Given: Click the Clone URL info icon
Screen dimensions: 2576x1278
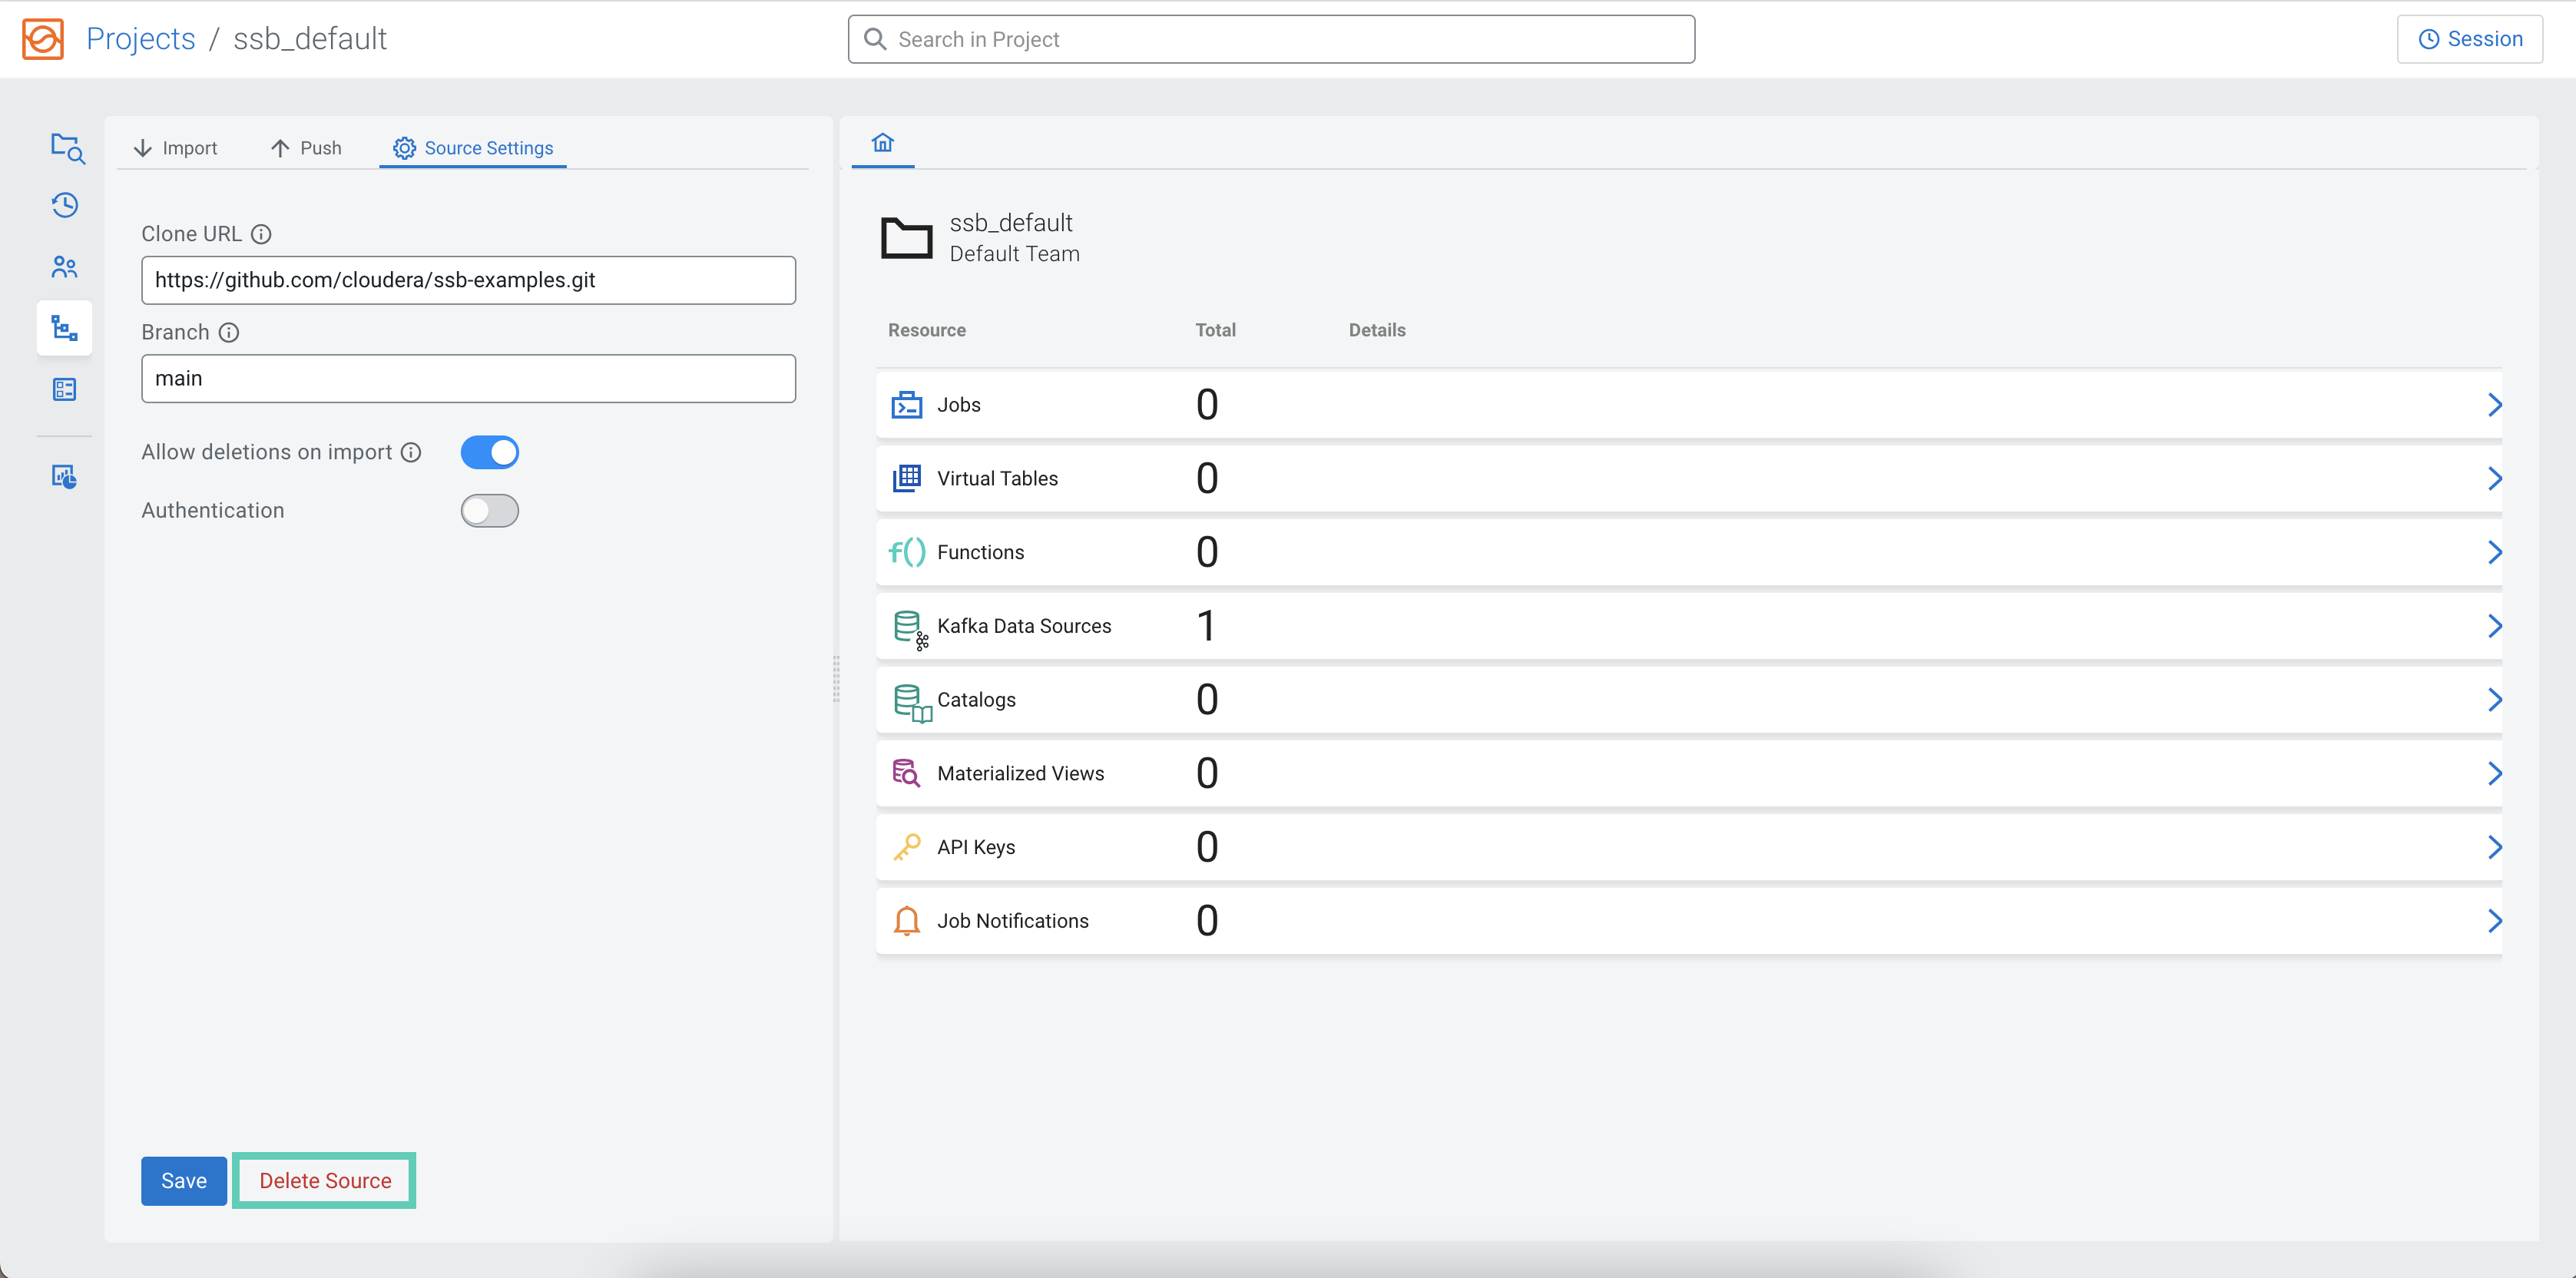Looking at the screenshot, I should click(261, 234).
